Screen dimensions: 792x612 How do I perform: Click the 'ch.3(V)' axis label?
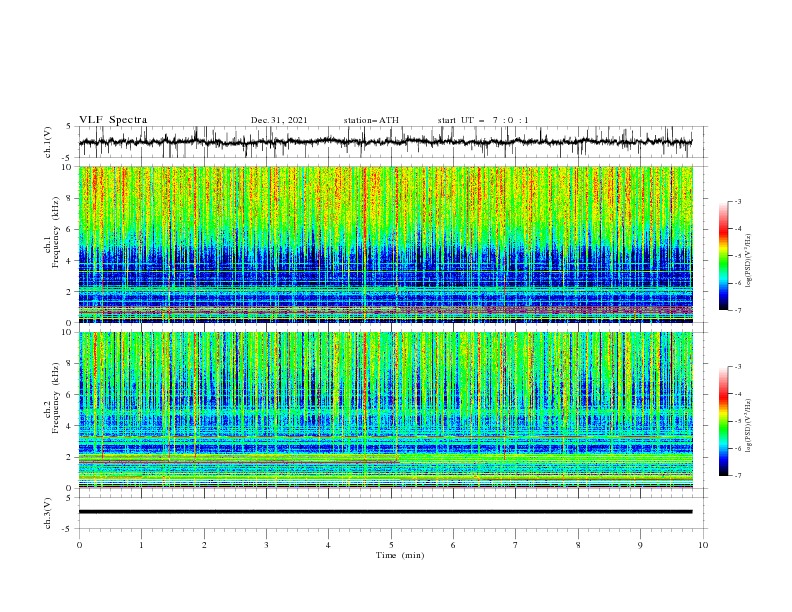[x=48, y=514]
